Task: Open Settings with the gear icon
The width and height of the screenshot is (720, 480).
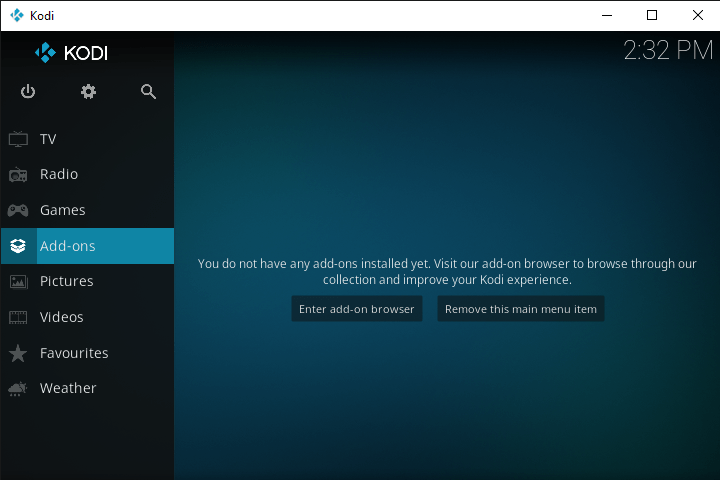Action: tap(88, 91)
